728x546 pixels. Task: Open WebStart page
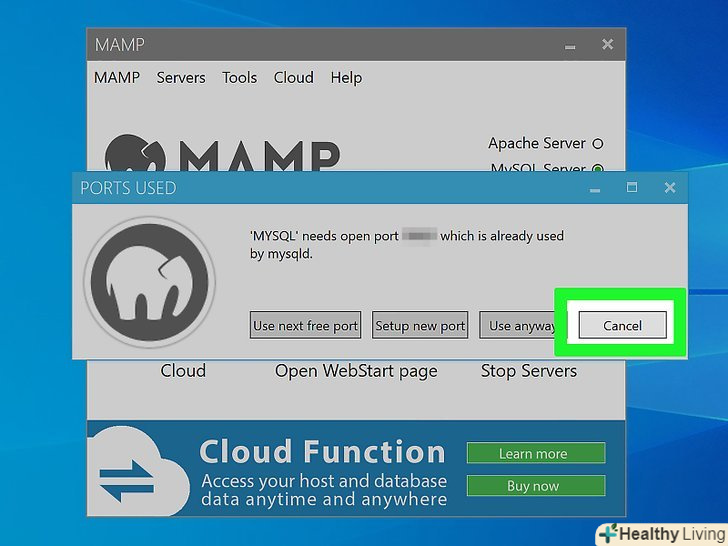(x=356, y=371)
